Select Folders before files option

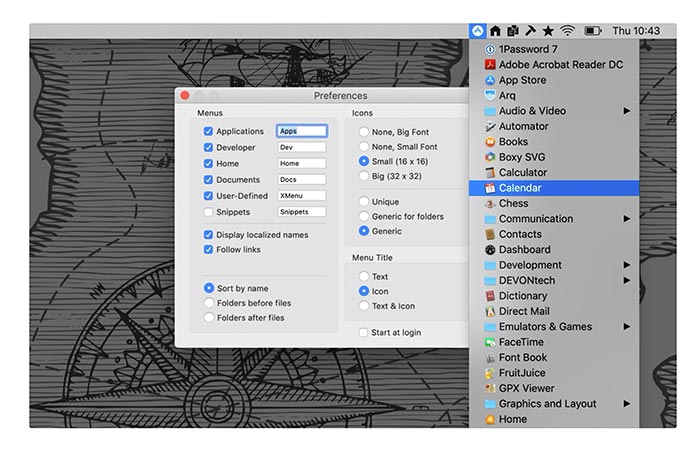[208, 303]
